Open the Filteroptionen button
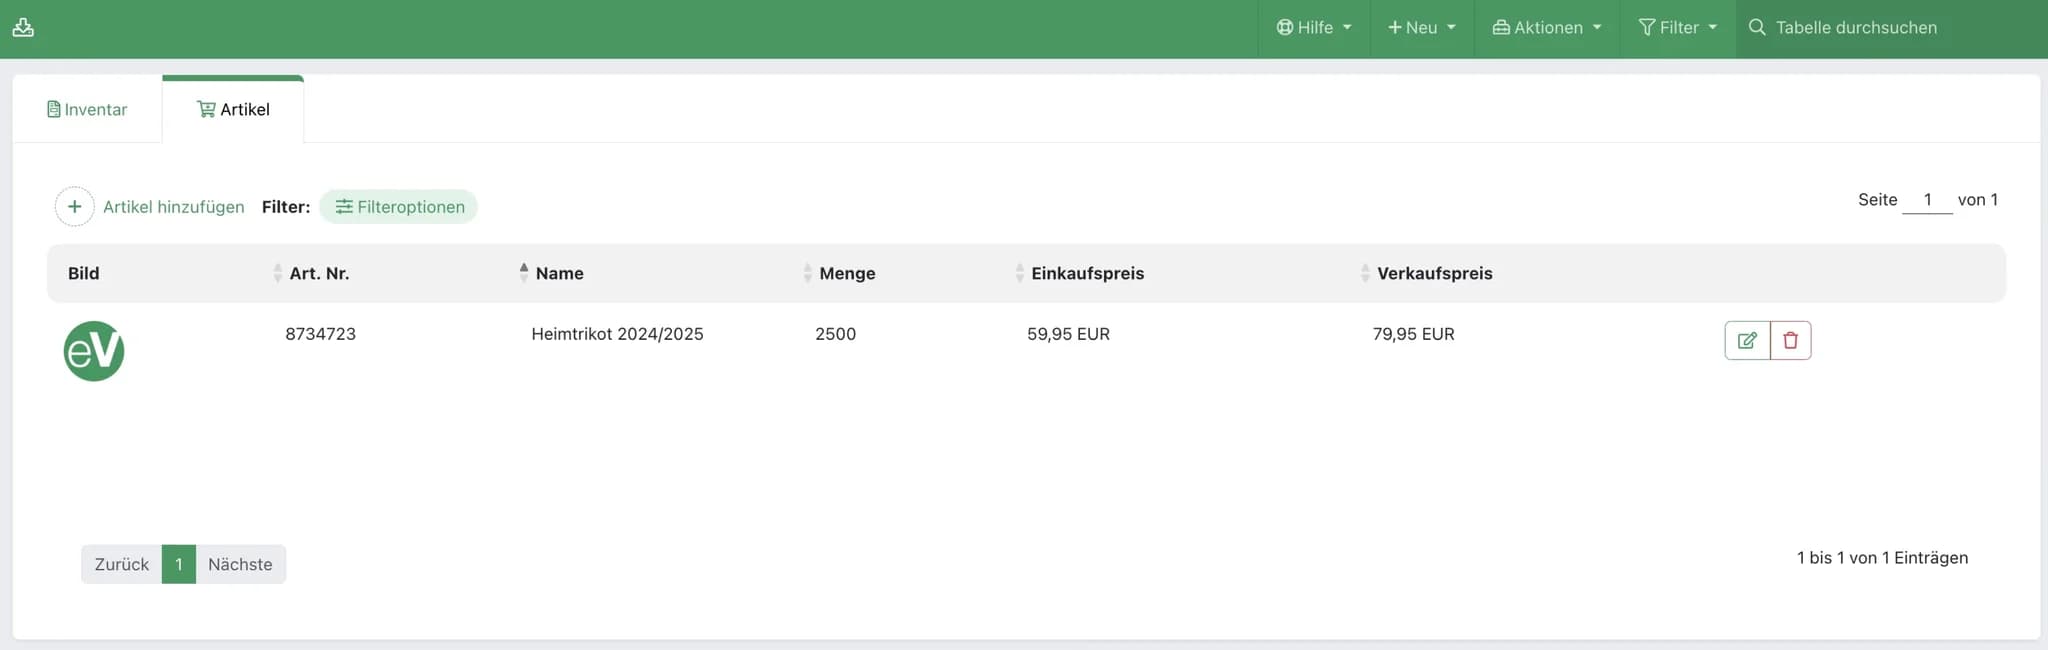Image resolution: width=2048 pixels, height=650 pixels. [399, 207]
